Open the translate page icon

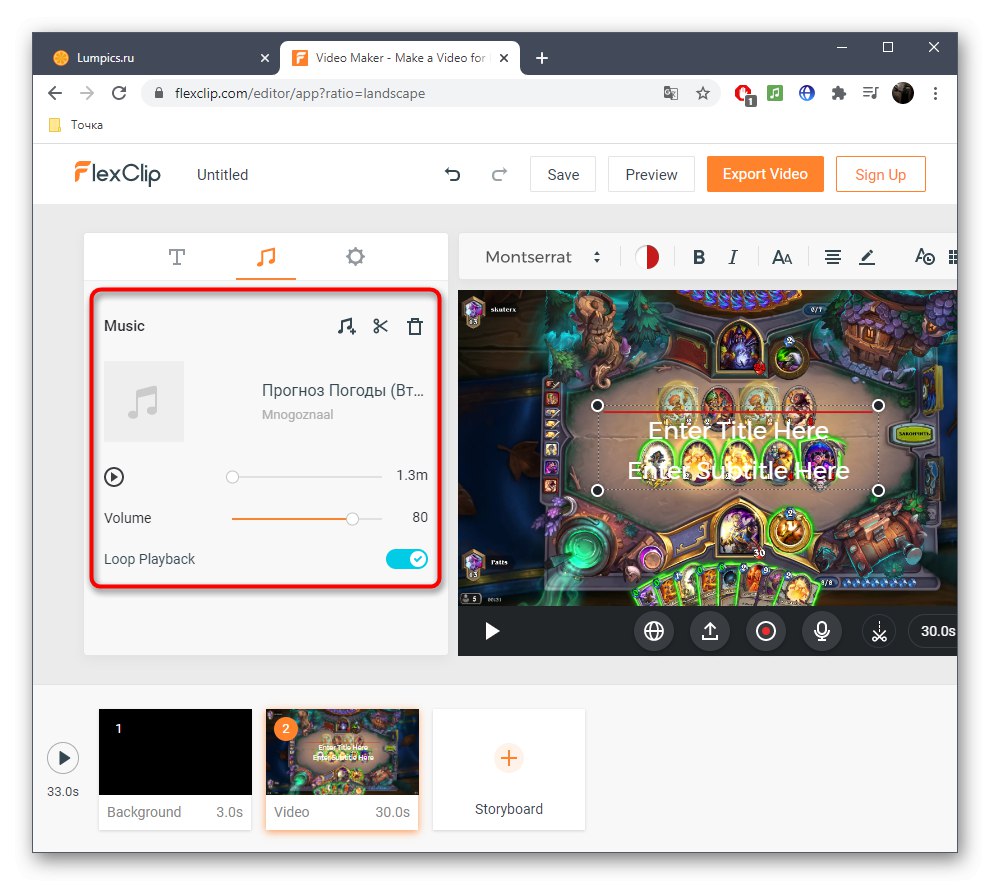click(x=671, y=93)
